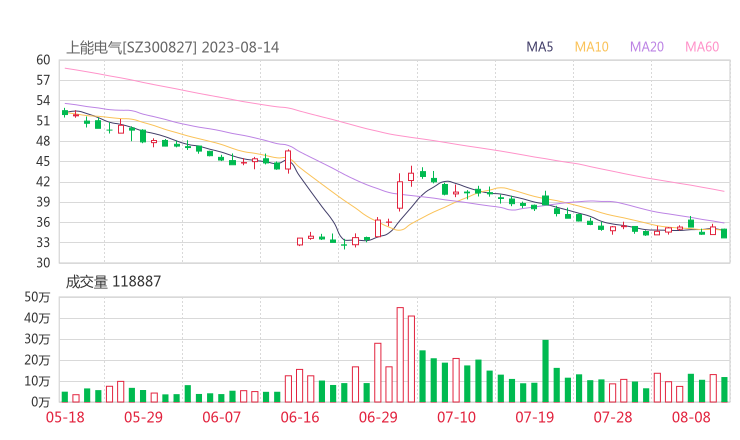The height and width of the screenshot is (440, 740).
Task: Click the tallest red volume bar
Action: pos(400,354)
